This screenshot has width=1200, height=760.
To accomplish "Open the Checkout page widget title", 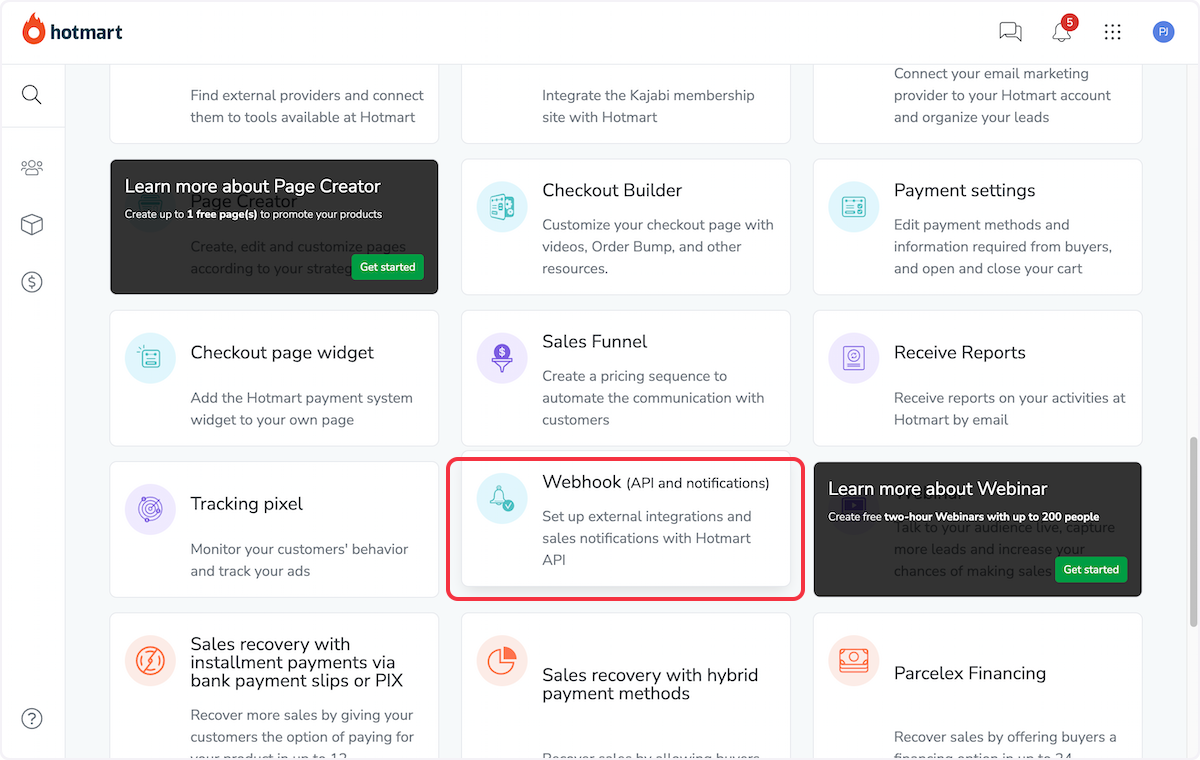I will [x=282, y=352].
